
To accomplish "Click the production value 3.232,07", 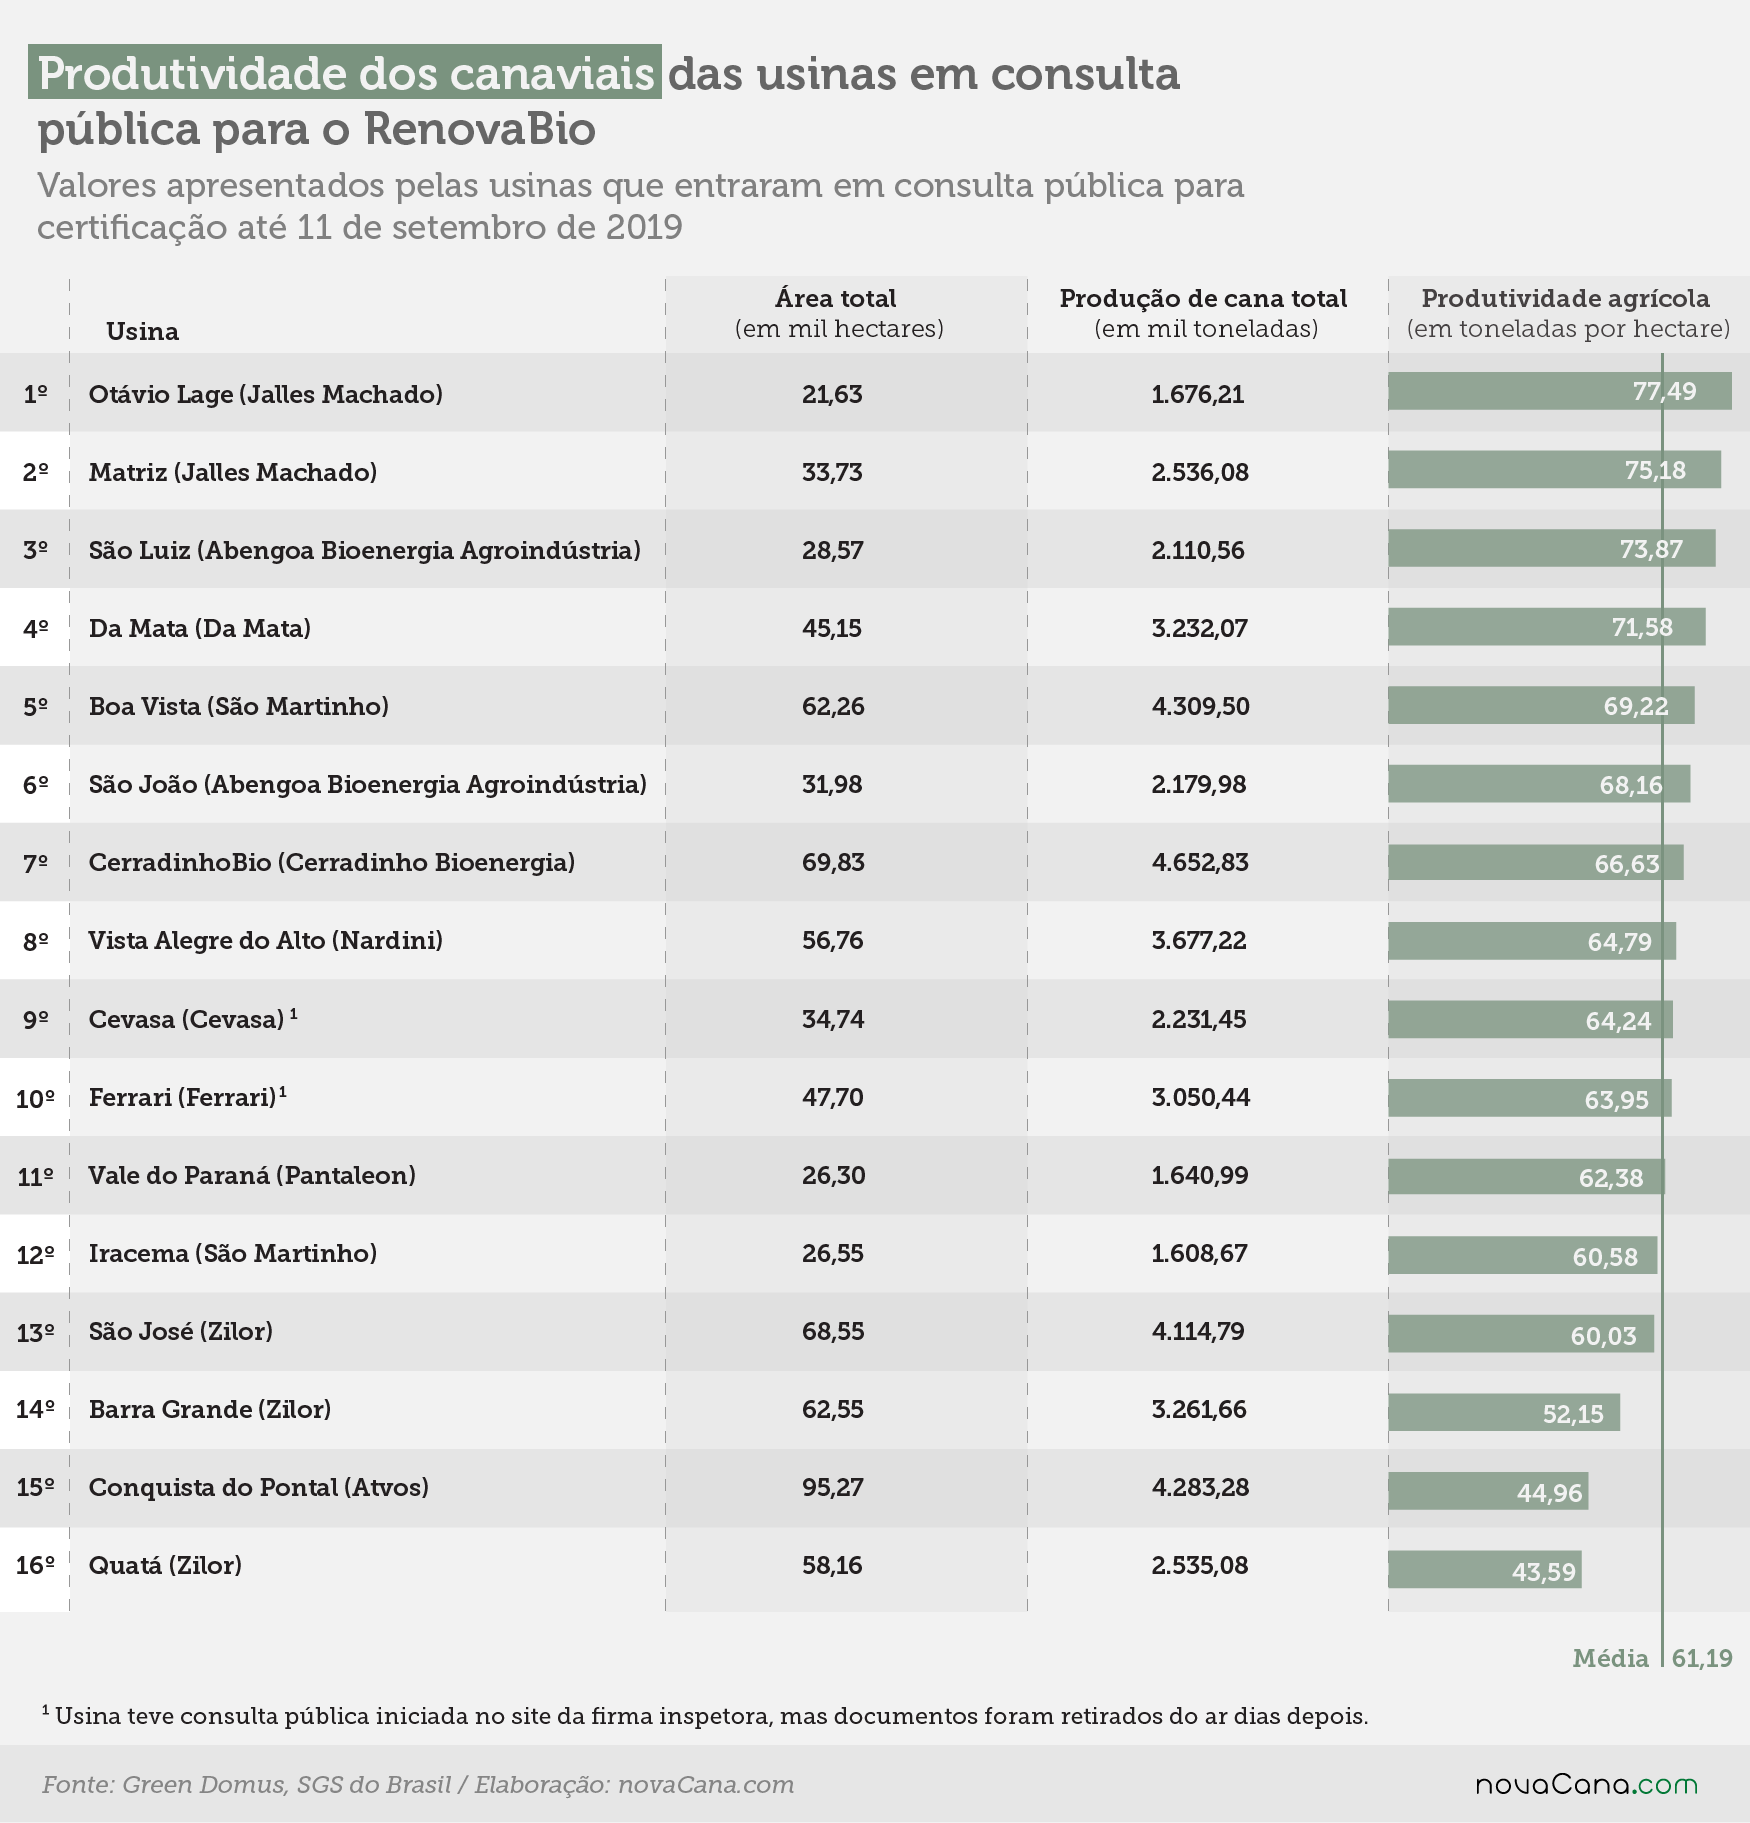I will tap(1200, 628).
